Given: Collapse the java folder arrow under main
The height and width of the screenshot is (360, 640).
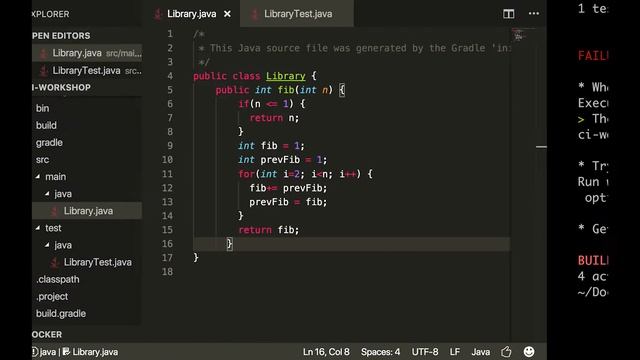Looking at the screenshot, I should [x=47, y=194].
